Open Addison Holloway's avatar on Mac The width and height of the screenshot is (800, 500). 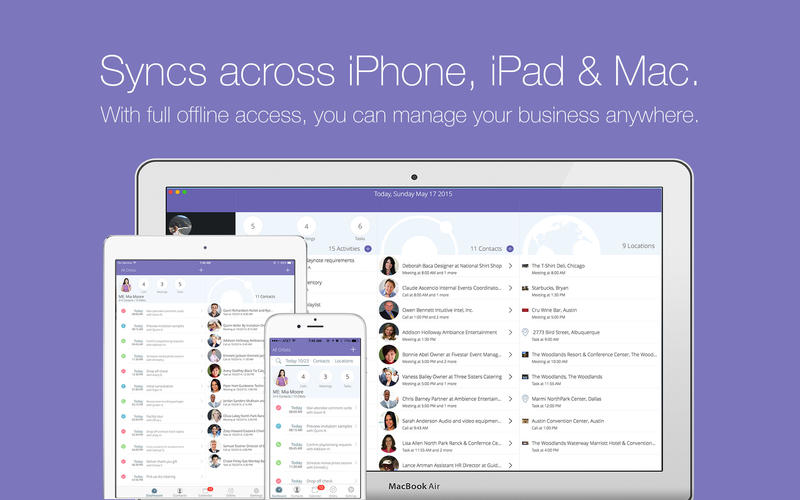(388, 332)
